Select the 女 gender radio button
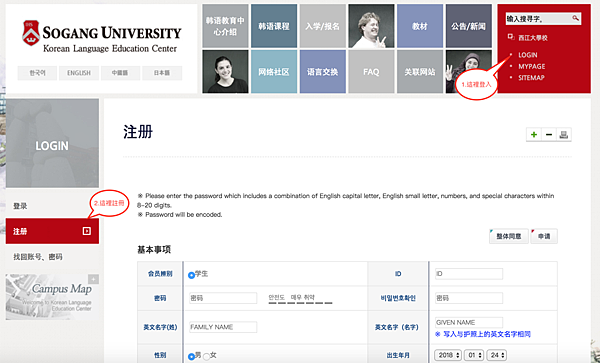600x363 pixels. tap(206, 356)
